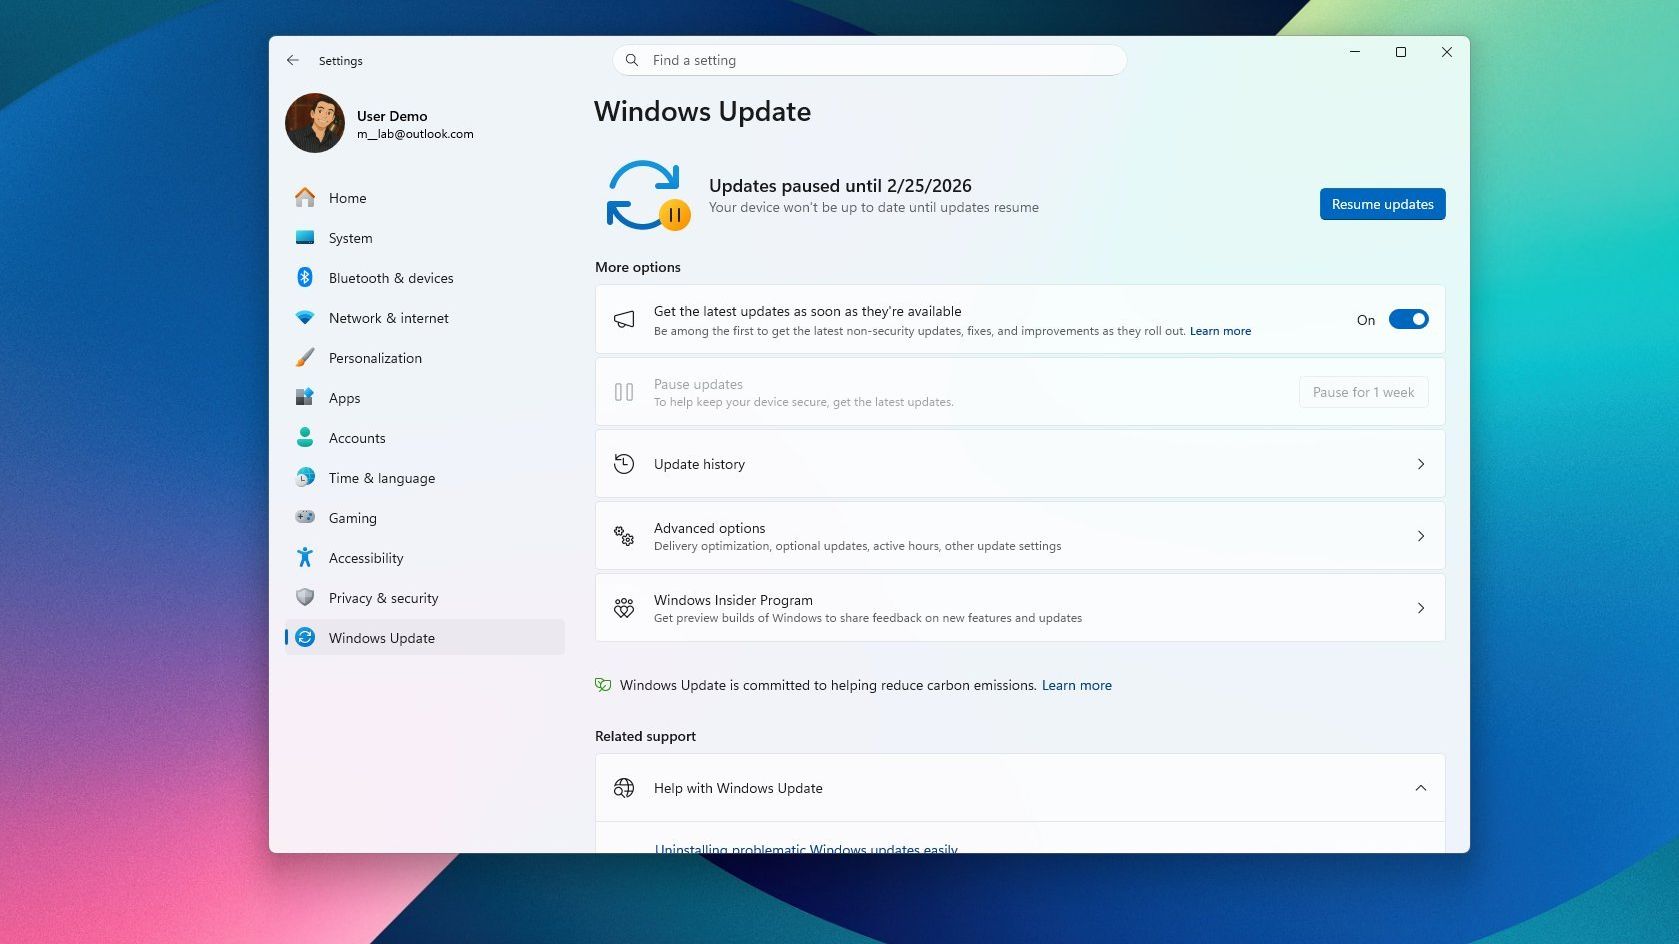1679x944 pixels.
Task: Click the Bluetooth icon in sidebar
Action: (x=305, y=278)
